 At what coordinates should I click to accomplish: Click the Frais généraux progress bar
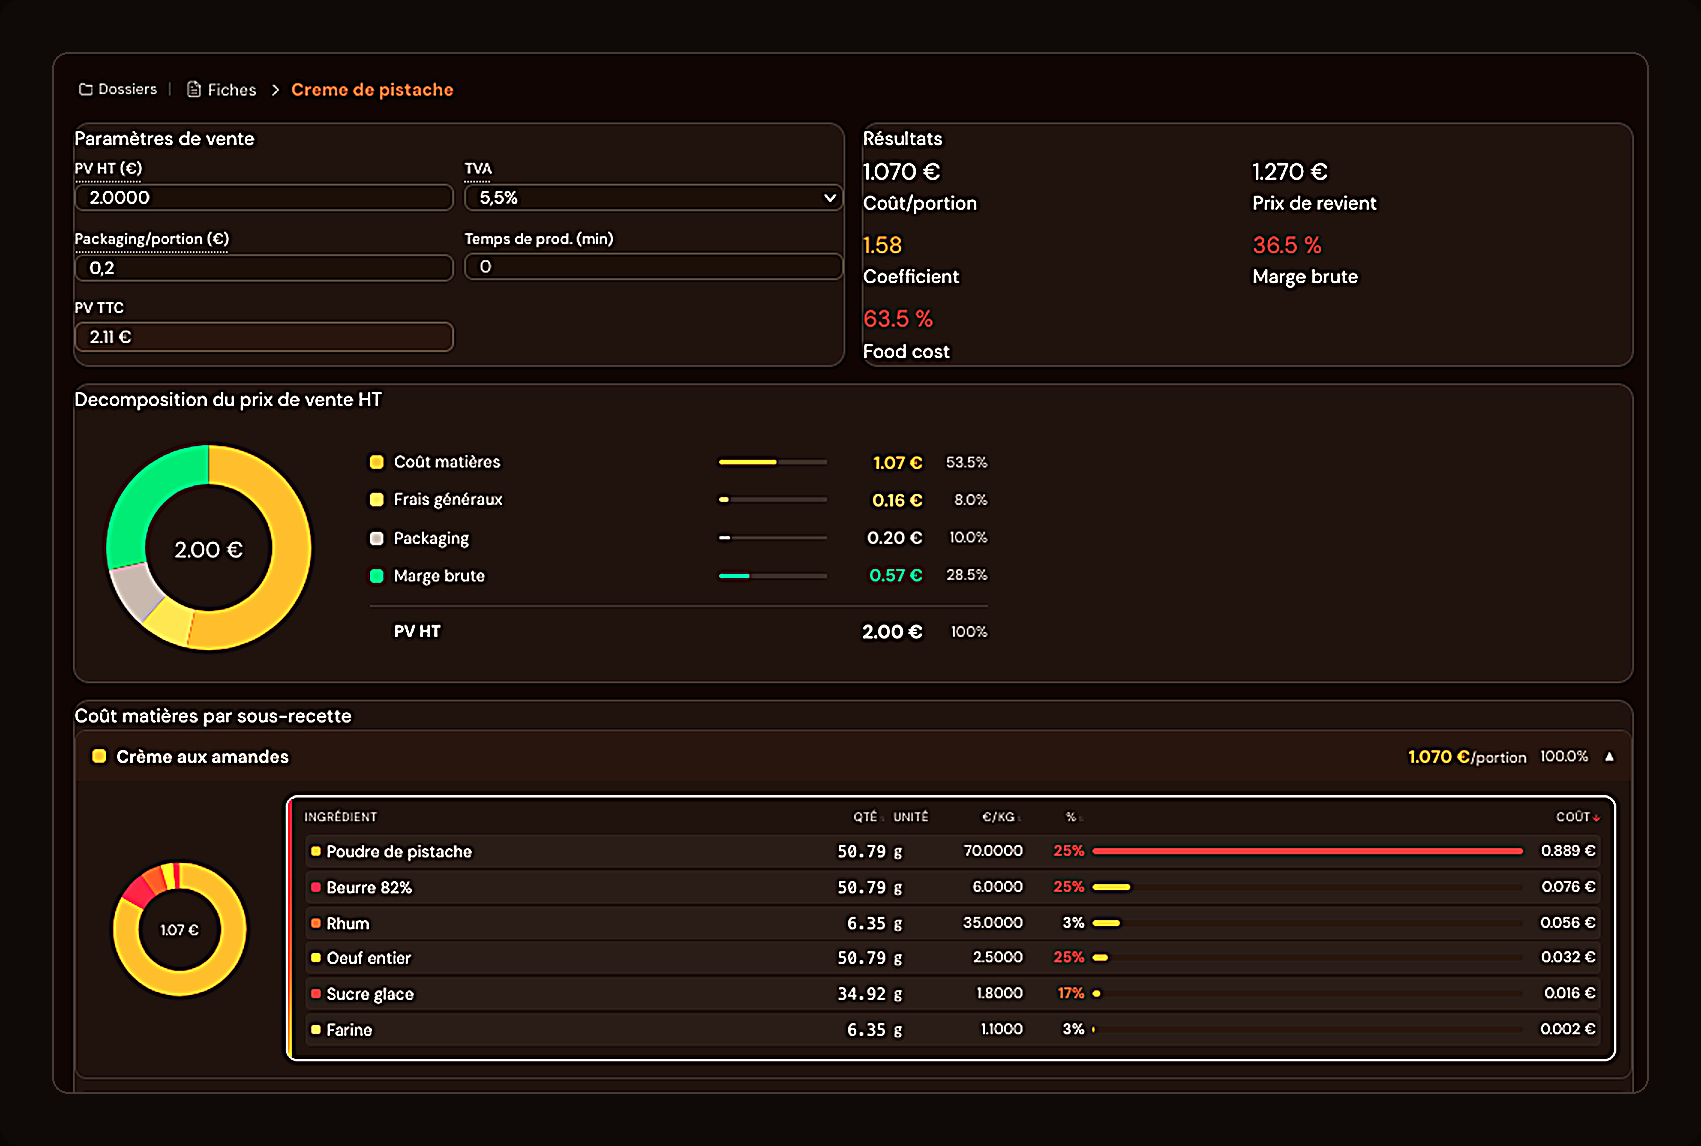pyautogui.click(x=772, y=500)
